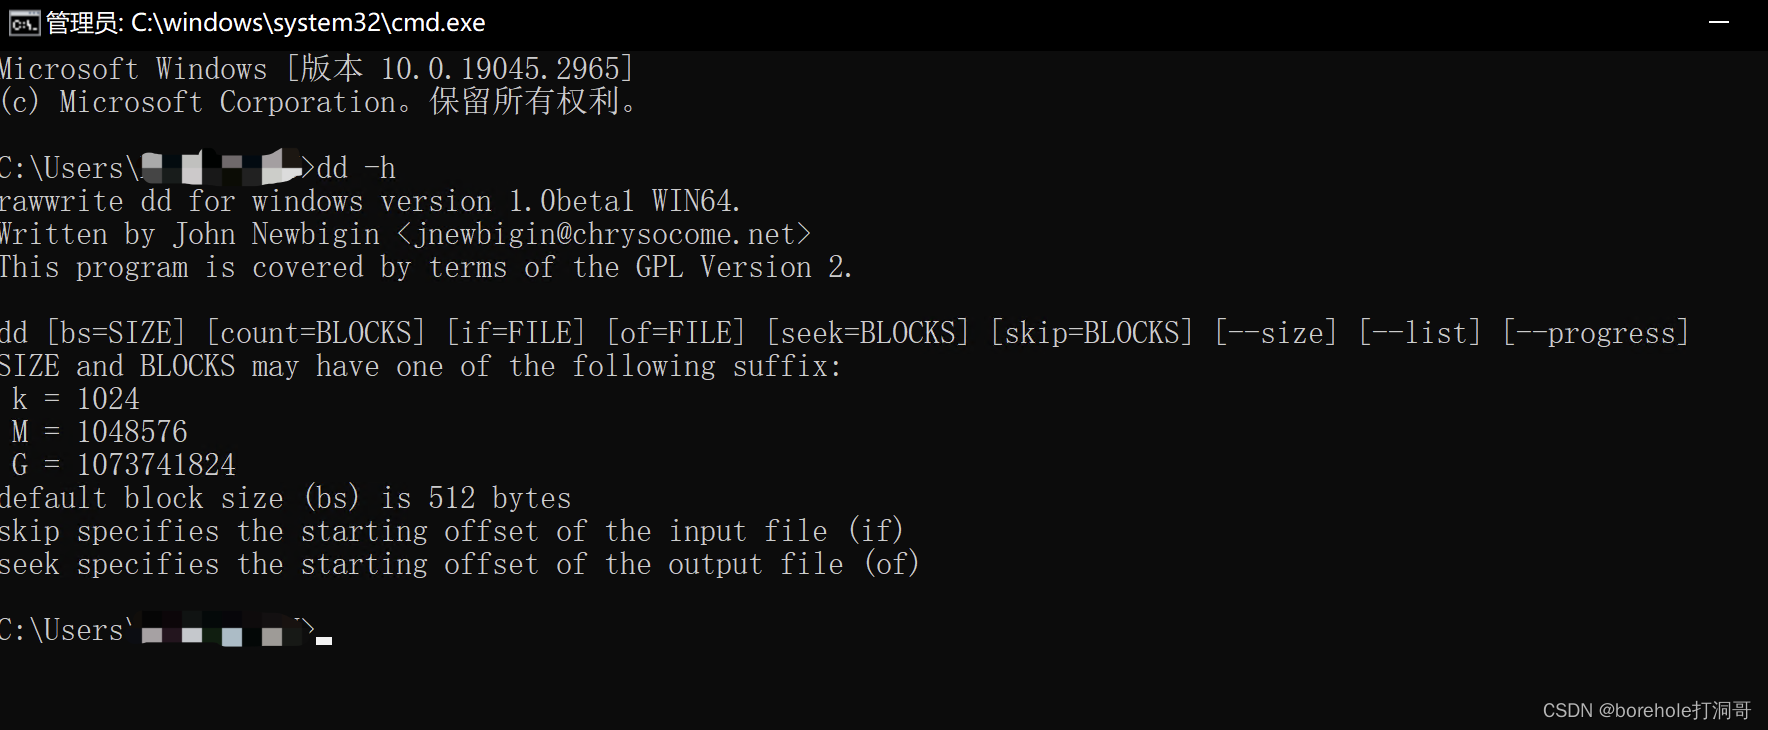Click the [of=FILE] option text
The width and height of the screenshot is (1768, 730).
tap(676, 333)
